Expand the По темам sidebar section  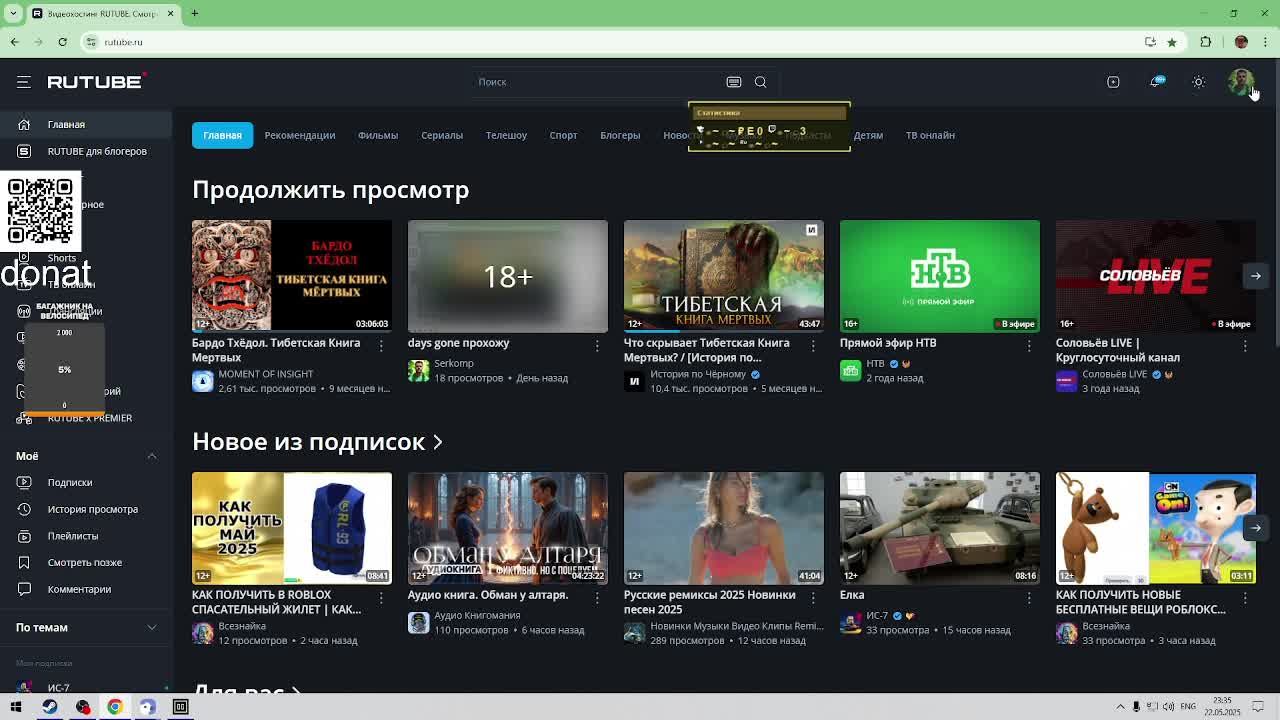click(x=152, y=628)
